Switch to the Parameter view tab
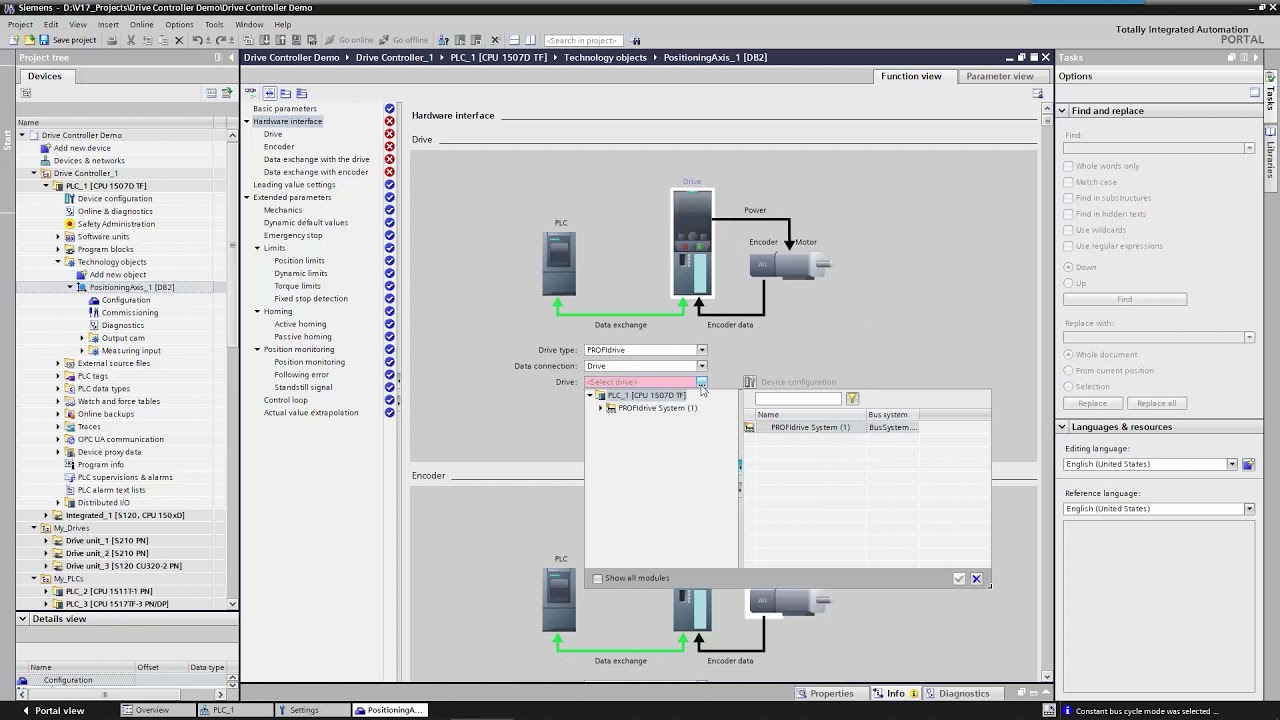 pos(999,76)
